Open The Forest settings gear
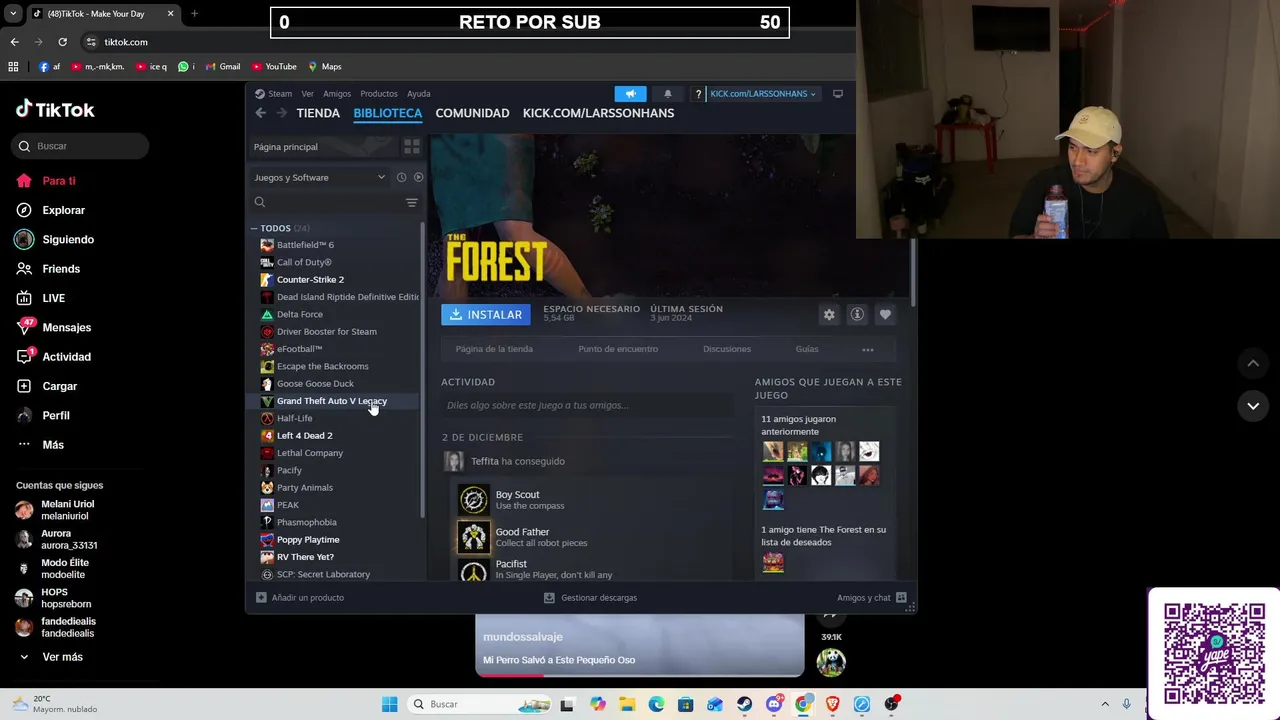 (x=829, y=314)
